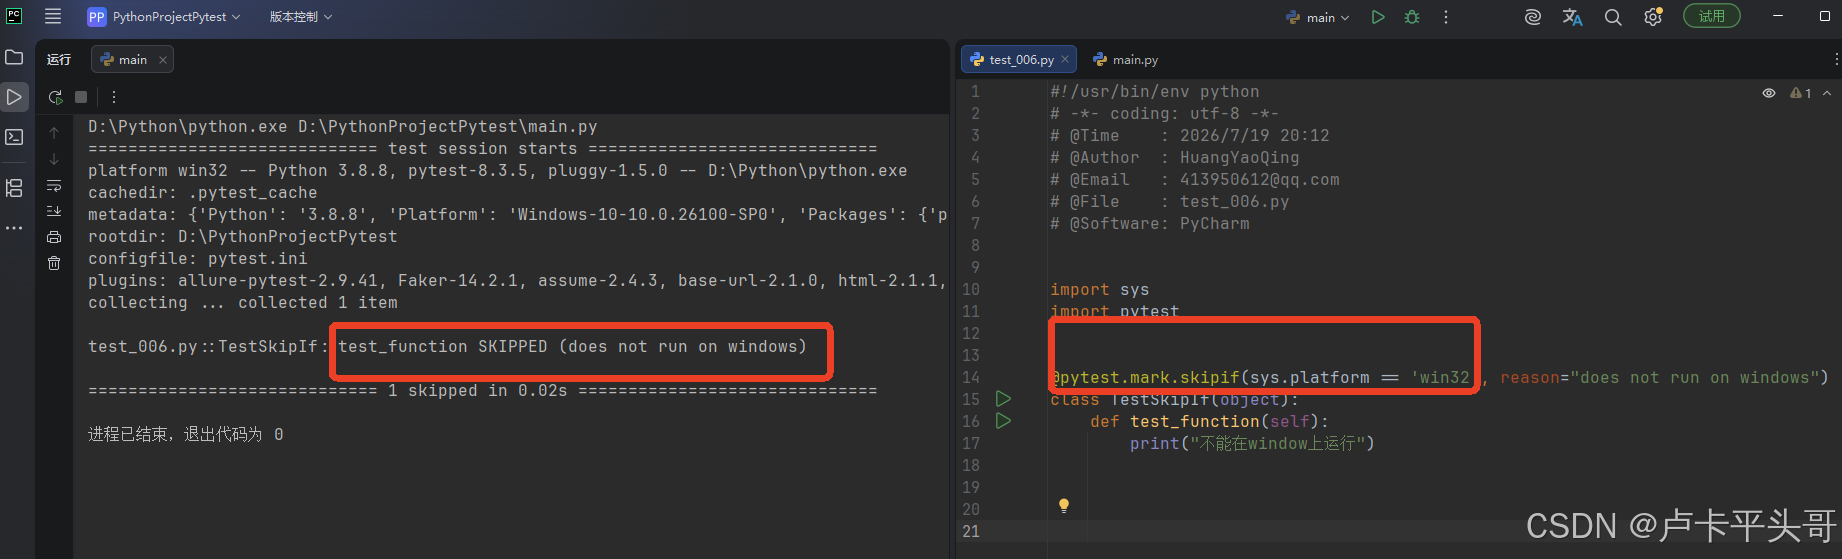1842x559 pixels.
Task: Click the print statement on line 17
Action: (1252, 444)
